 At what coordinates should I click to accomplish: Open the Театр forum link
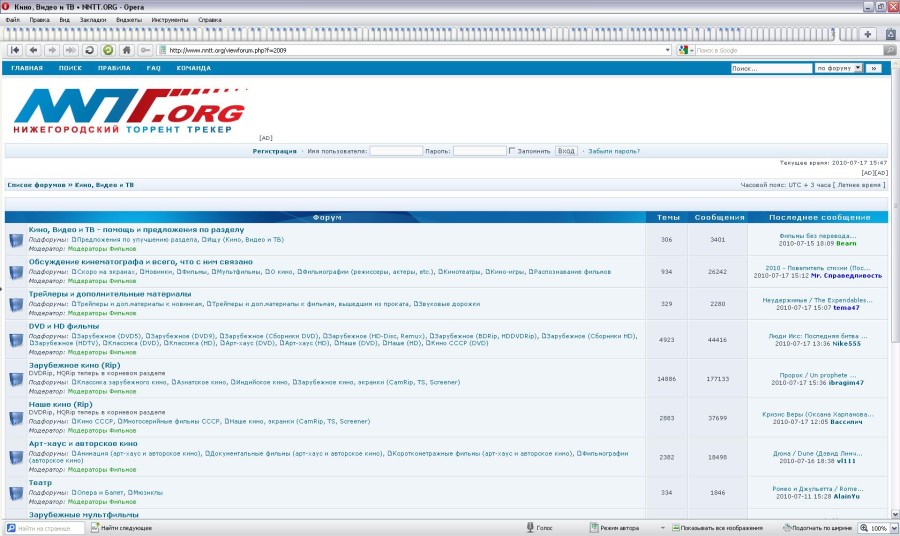[x=40, y=483]
